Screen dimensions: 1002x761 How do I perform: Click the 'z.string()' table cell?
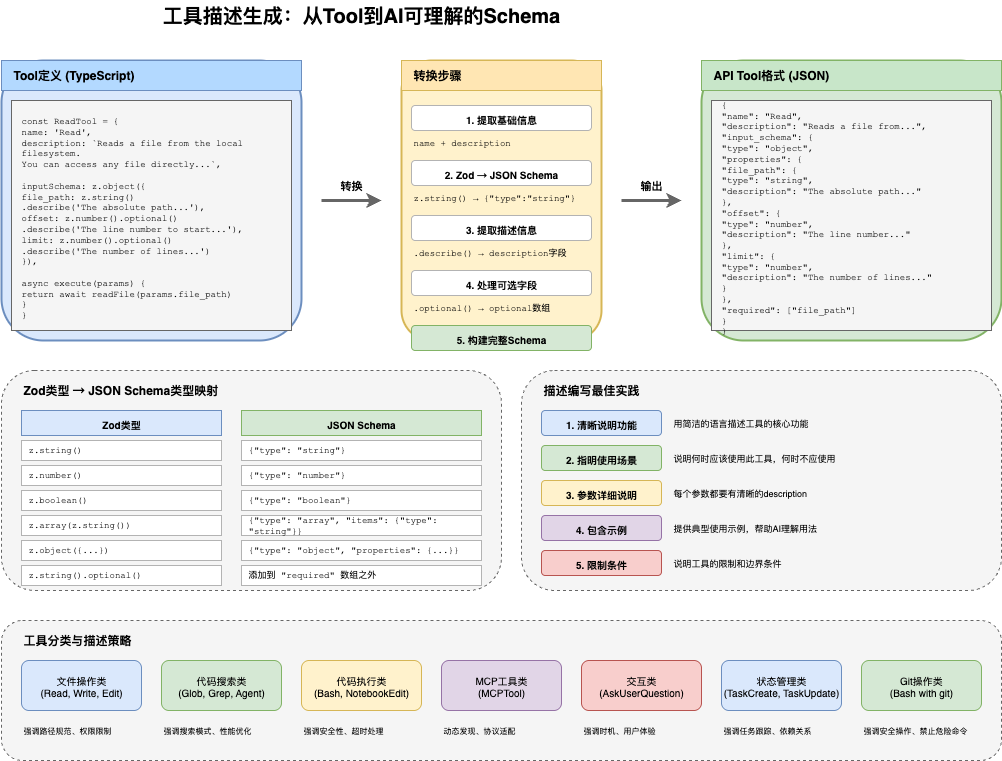tap(121, 450)
